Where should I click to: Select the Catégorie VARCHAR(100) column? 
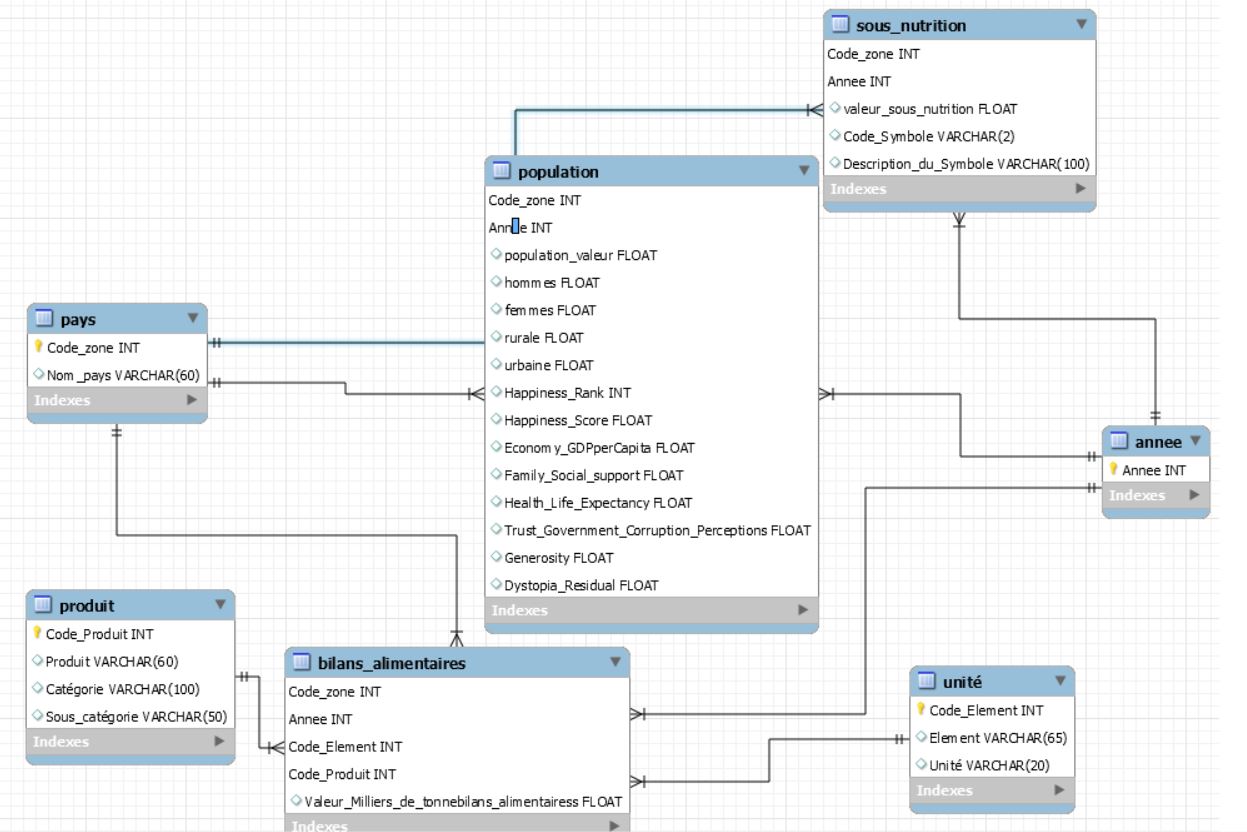pyautogui.click(x=122, y=689)
